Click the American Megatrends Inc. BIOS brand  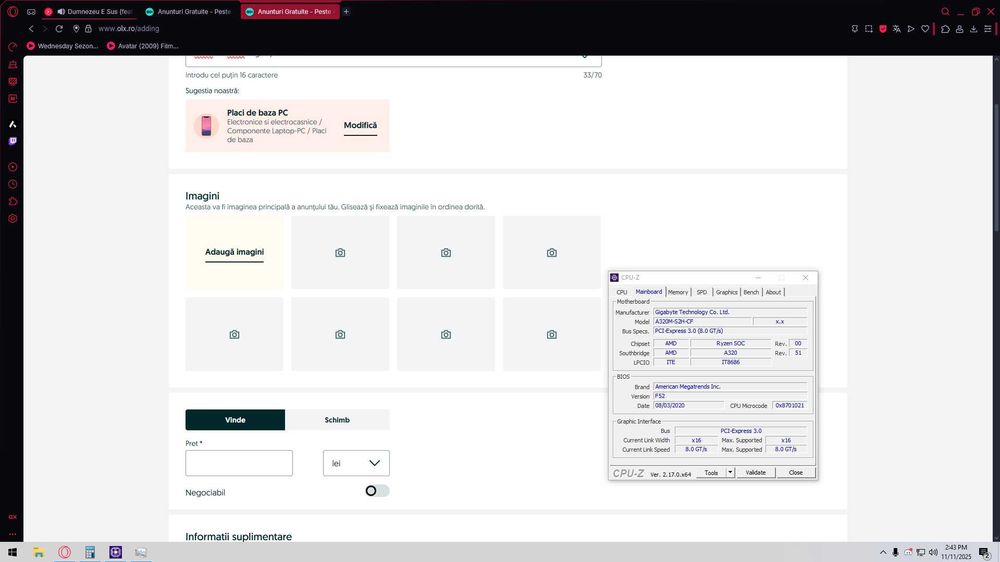(x=730, y=387)
